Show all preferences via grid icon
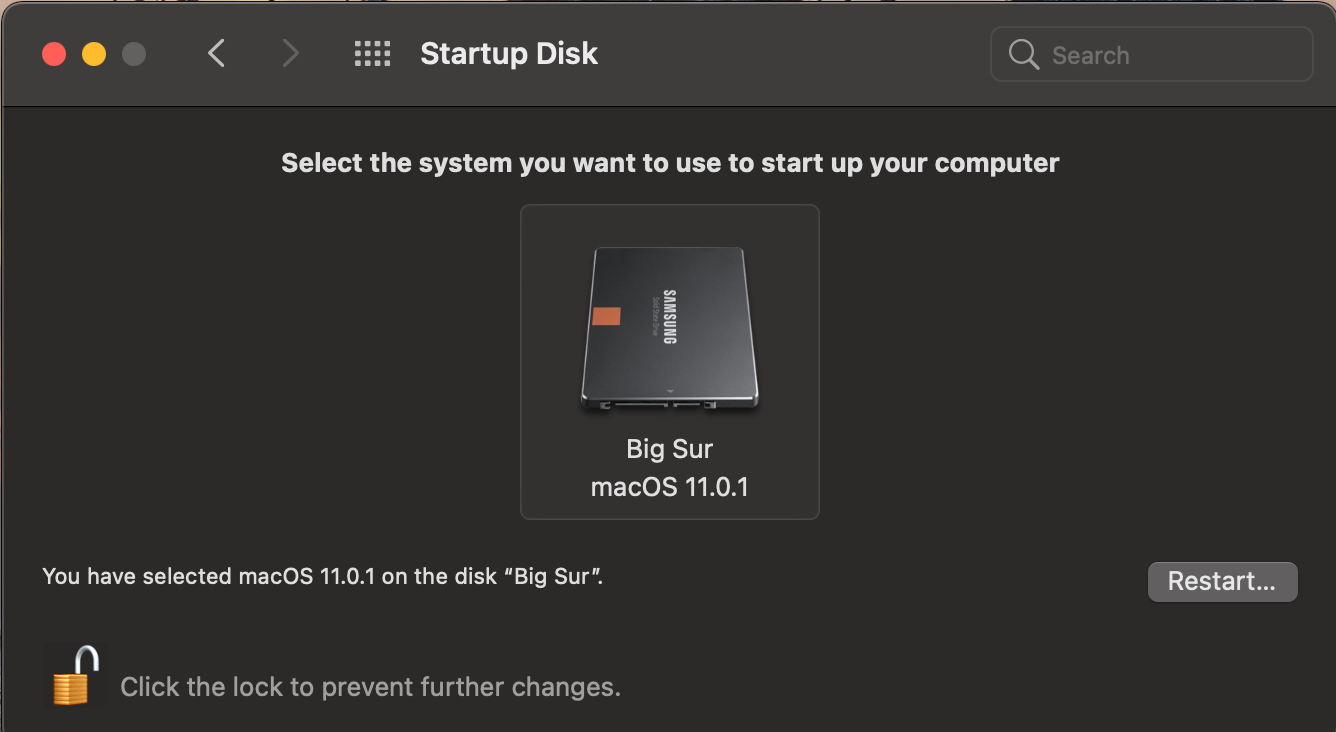 [372, 54]
